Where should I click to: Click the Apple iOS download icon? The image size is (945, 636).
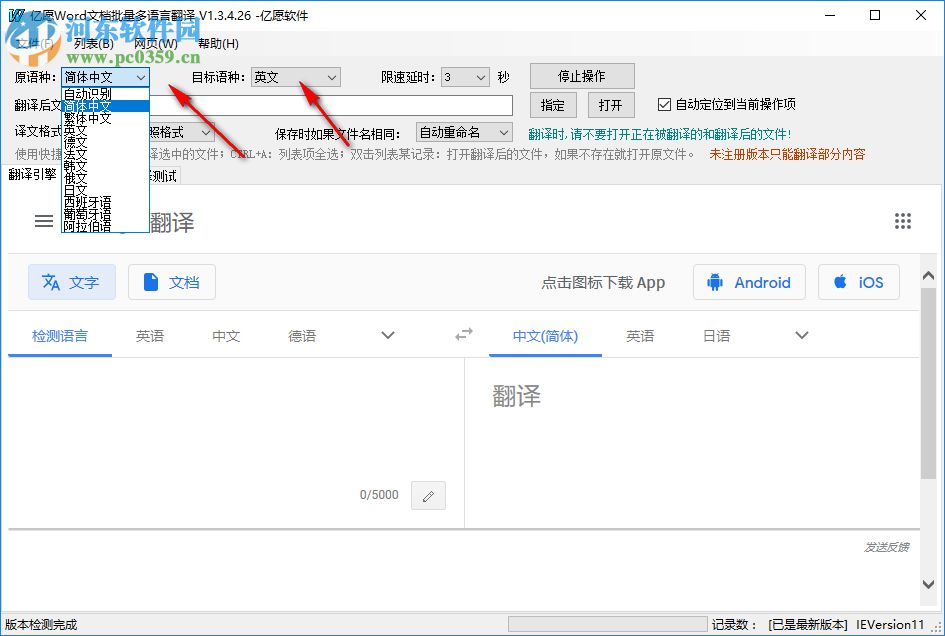pyautogui.click(x=839, y=282)
